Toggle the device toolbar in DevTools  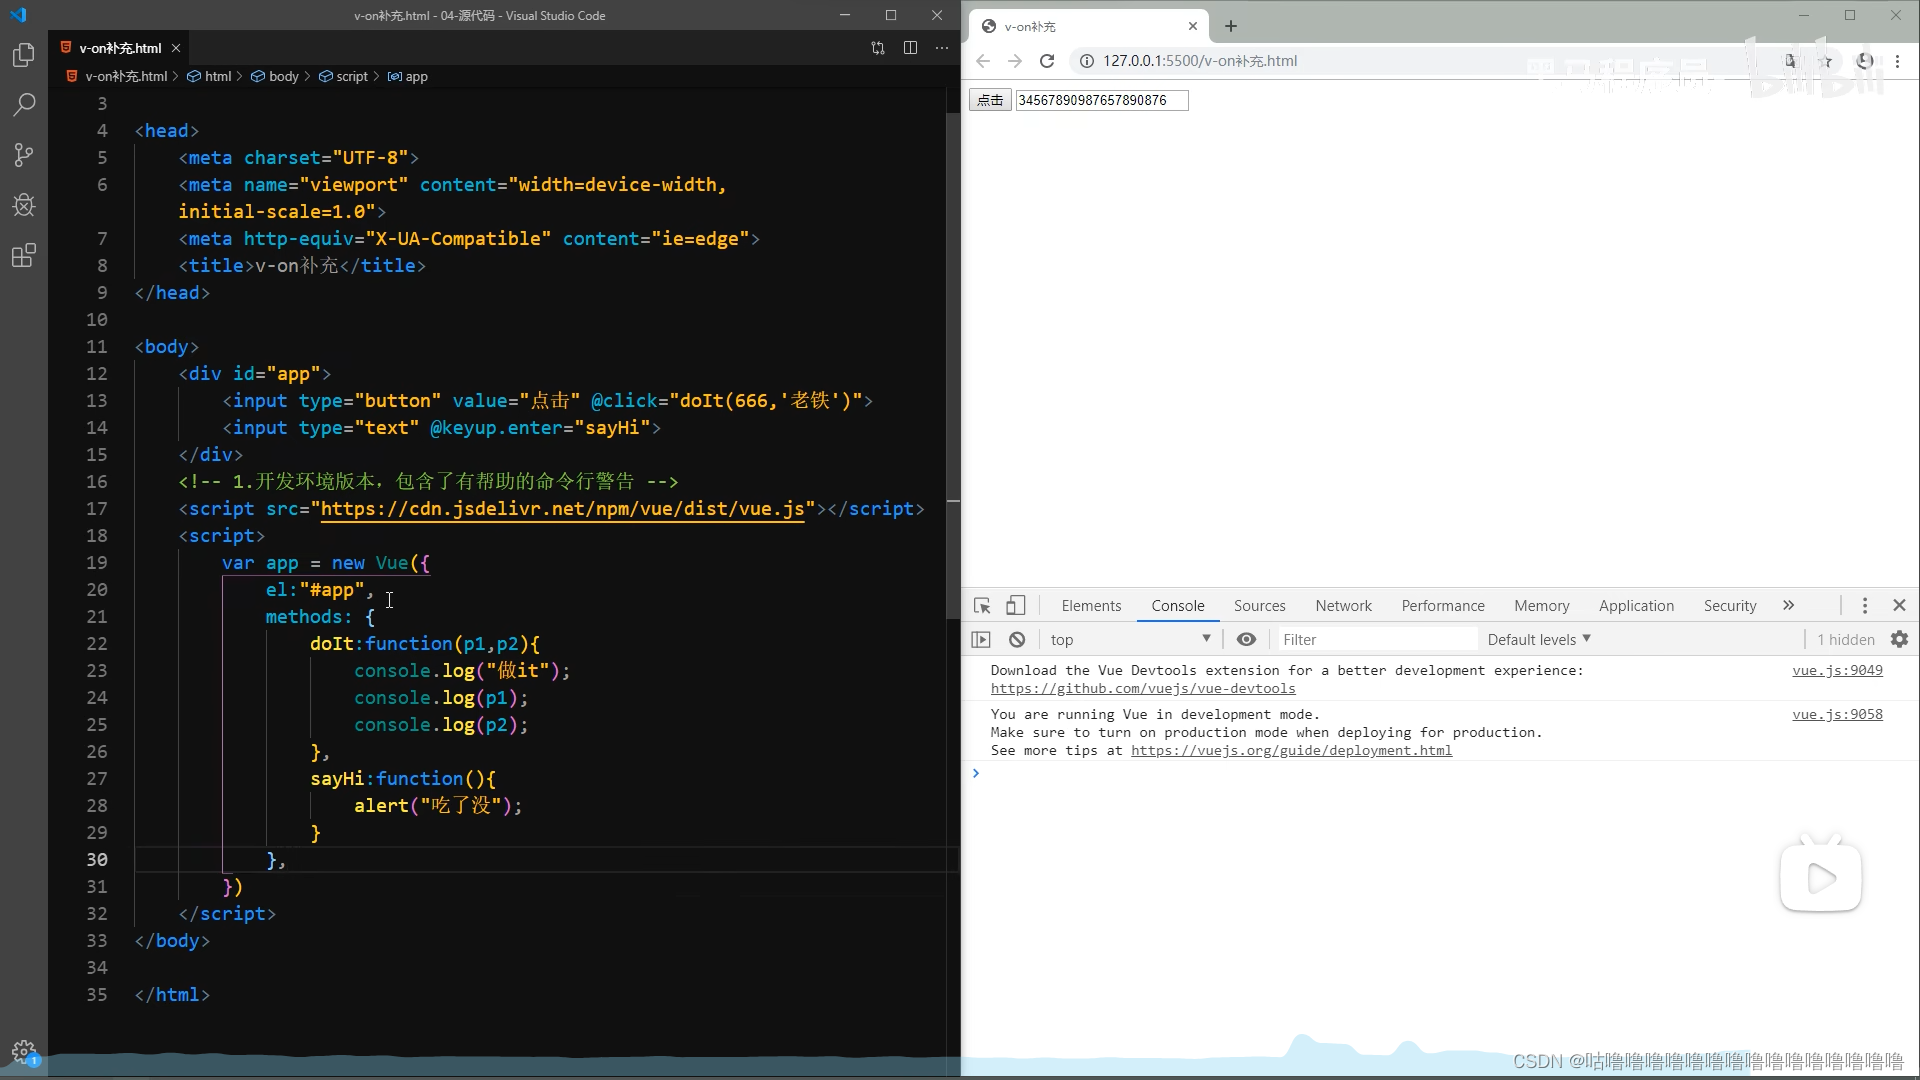[1016, 605]
